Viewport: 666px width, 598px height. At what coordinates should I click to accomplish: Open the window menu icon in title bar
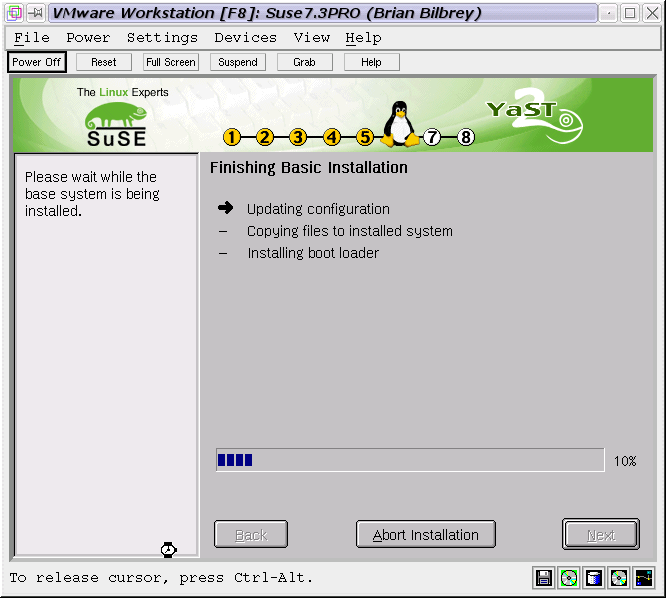coord(14,13)
